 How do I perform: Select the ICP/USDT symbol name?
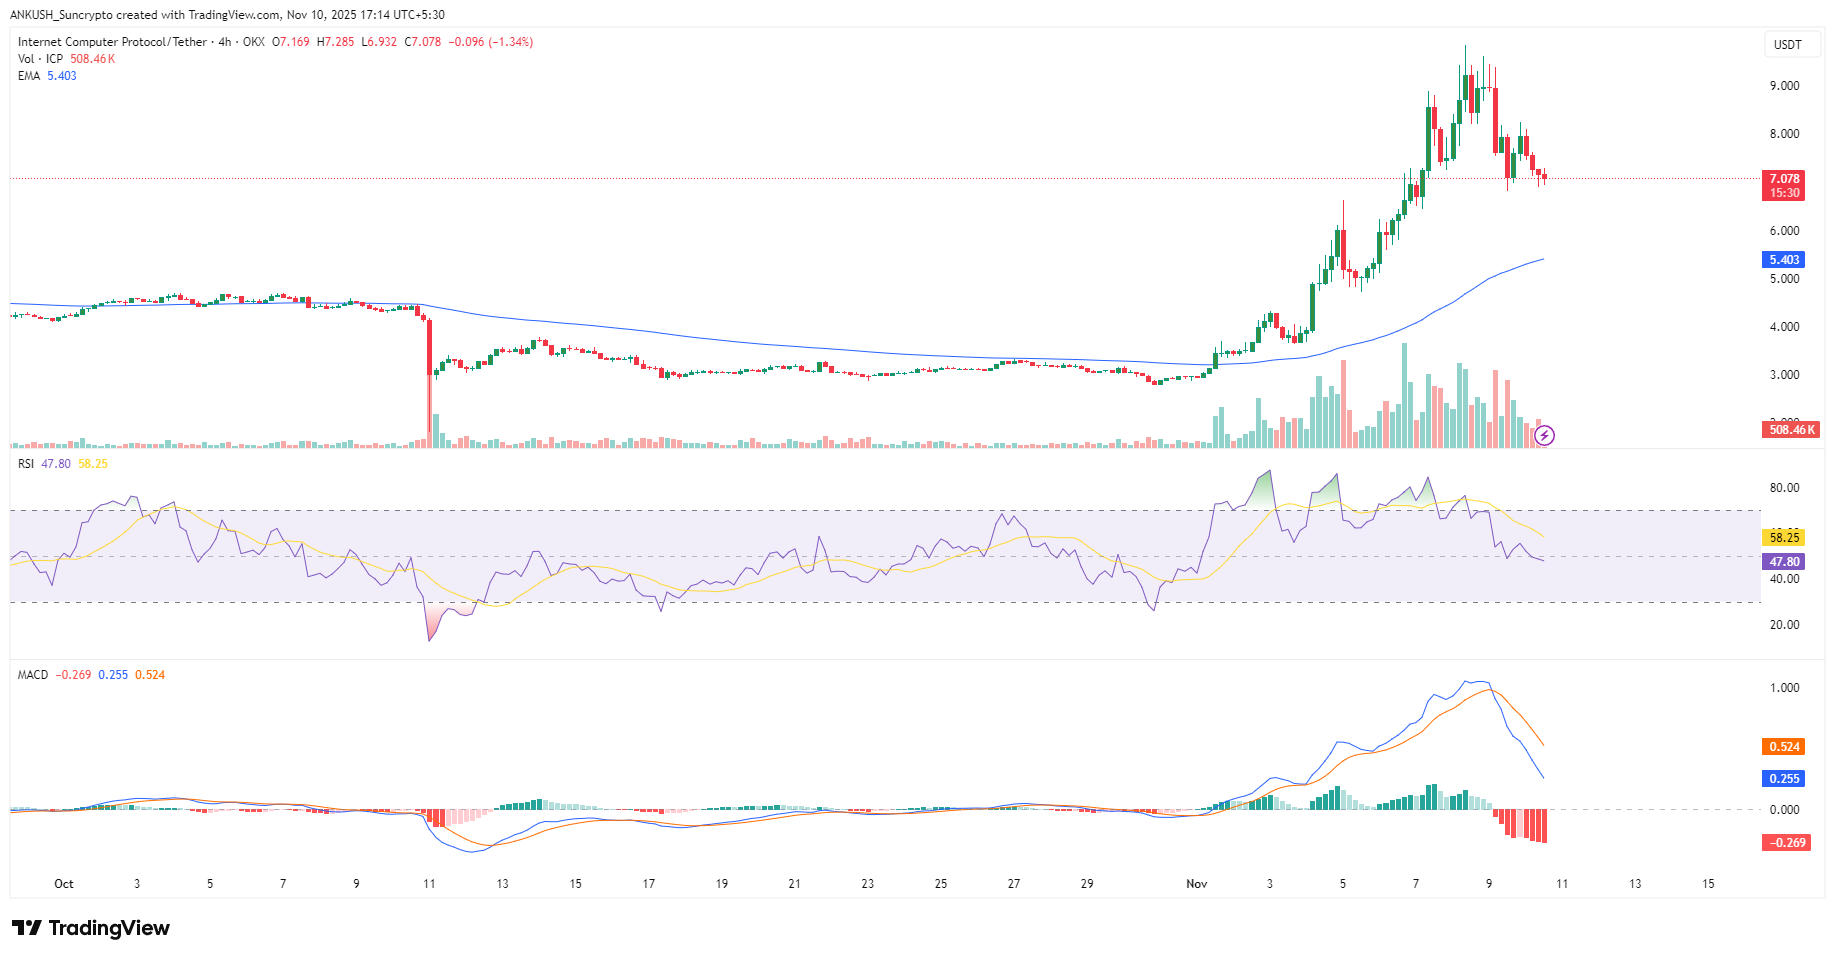pyautogui.click(x=113, y=42)
